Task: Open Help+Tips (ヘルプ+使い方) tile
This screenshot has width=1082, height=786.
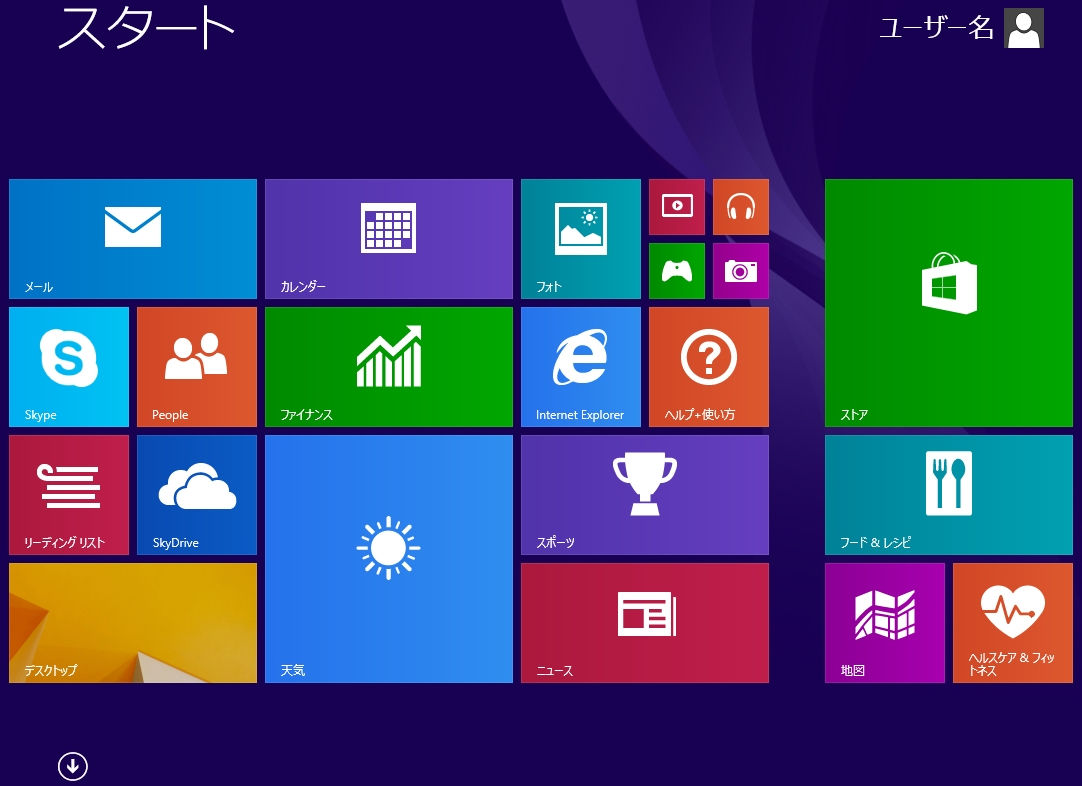Action: 709,366
